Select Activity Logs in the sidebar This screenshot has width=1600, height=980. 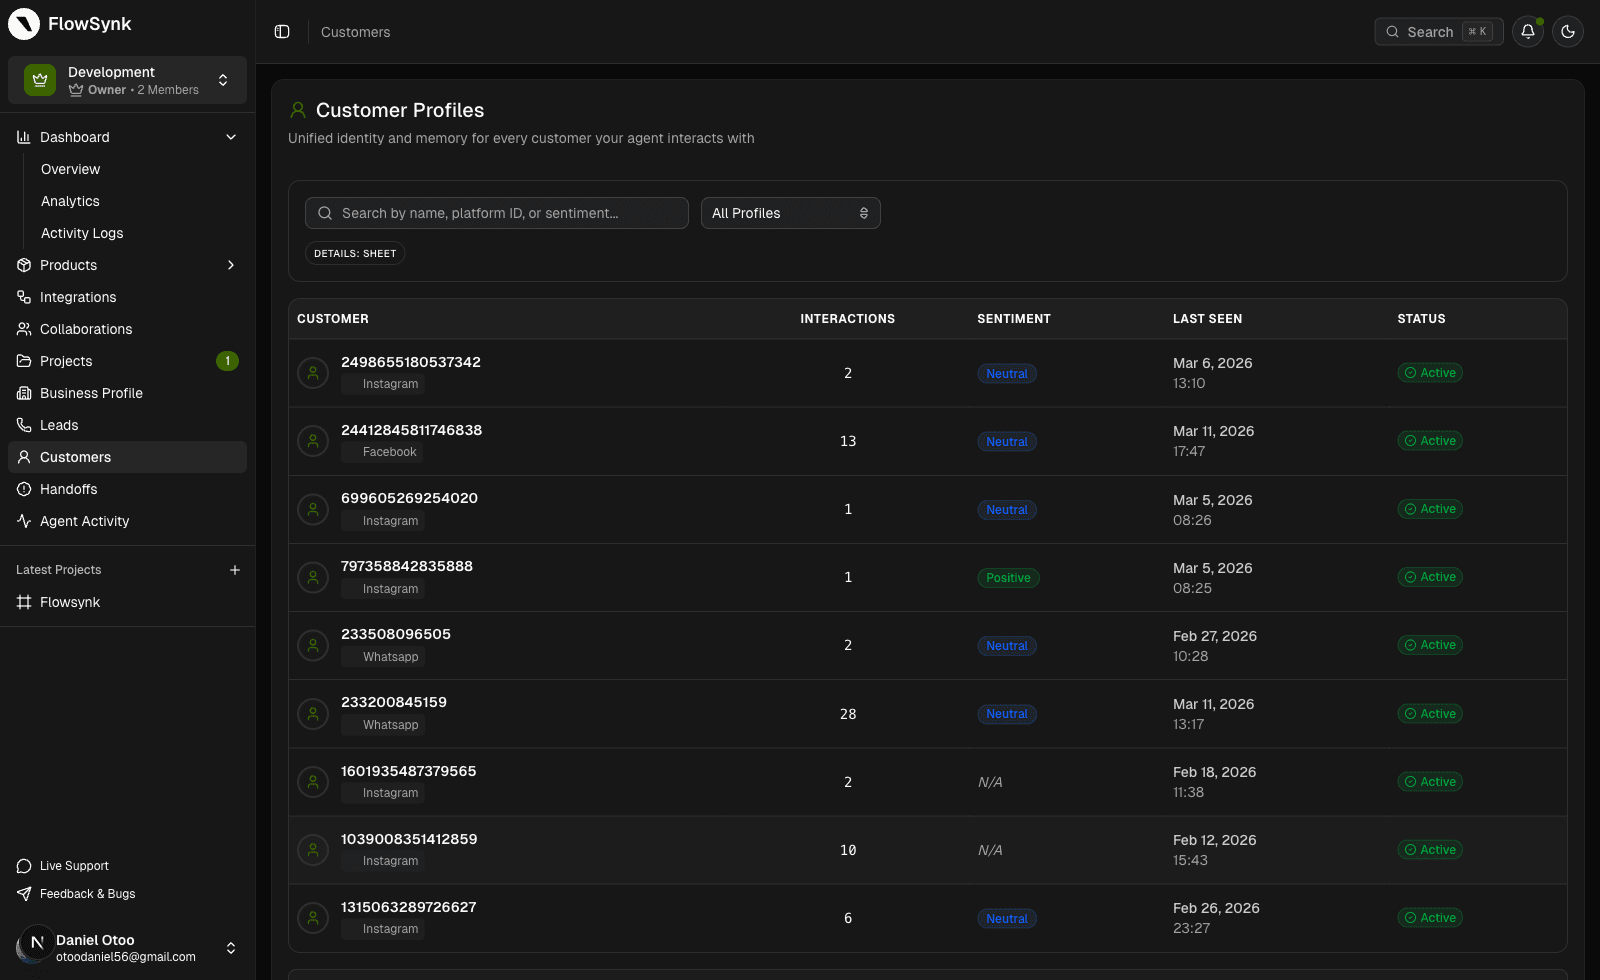[x=82, y=233]
